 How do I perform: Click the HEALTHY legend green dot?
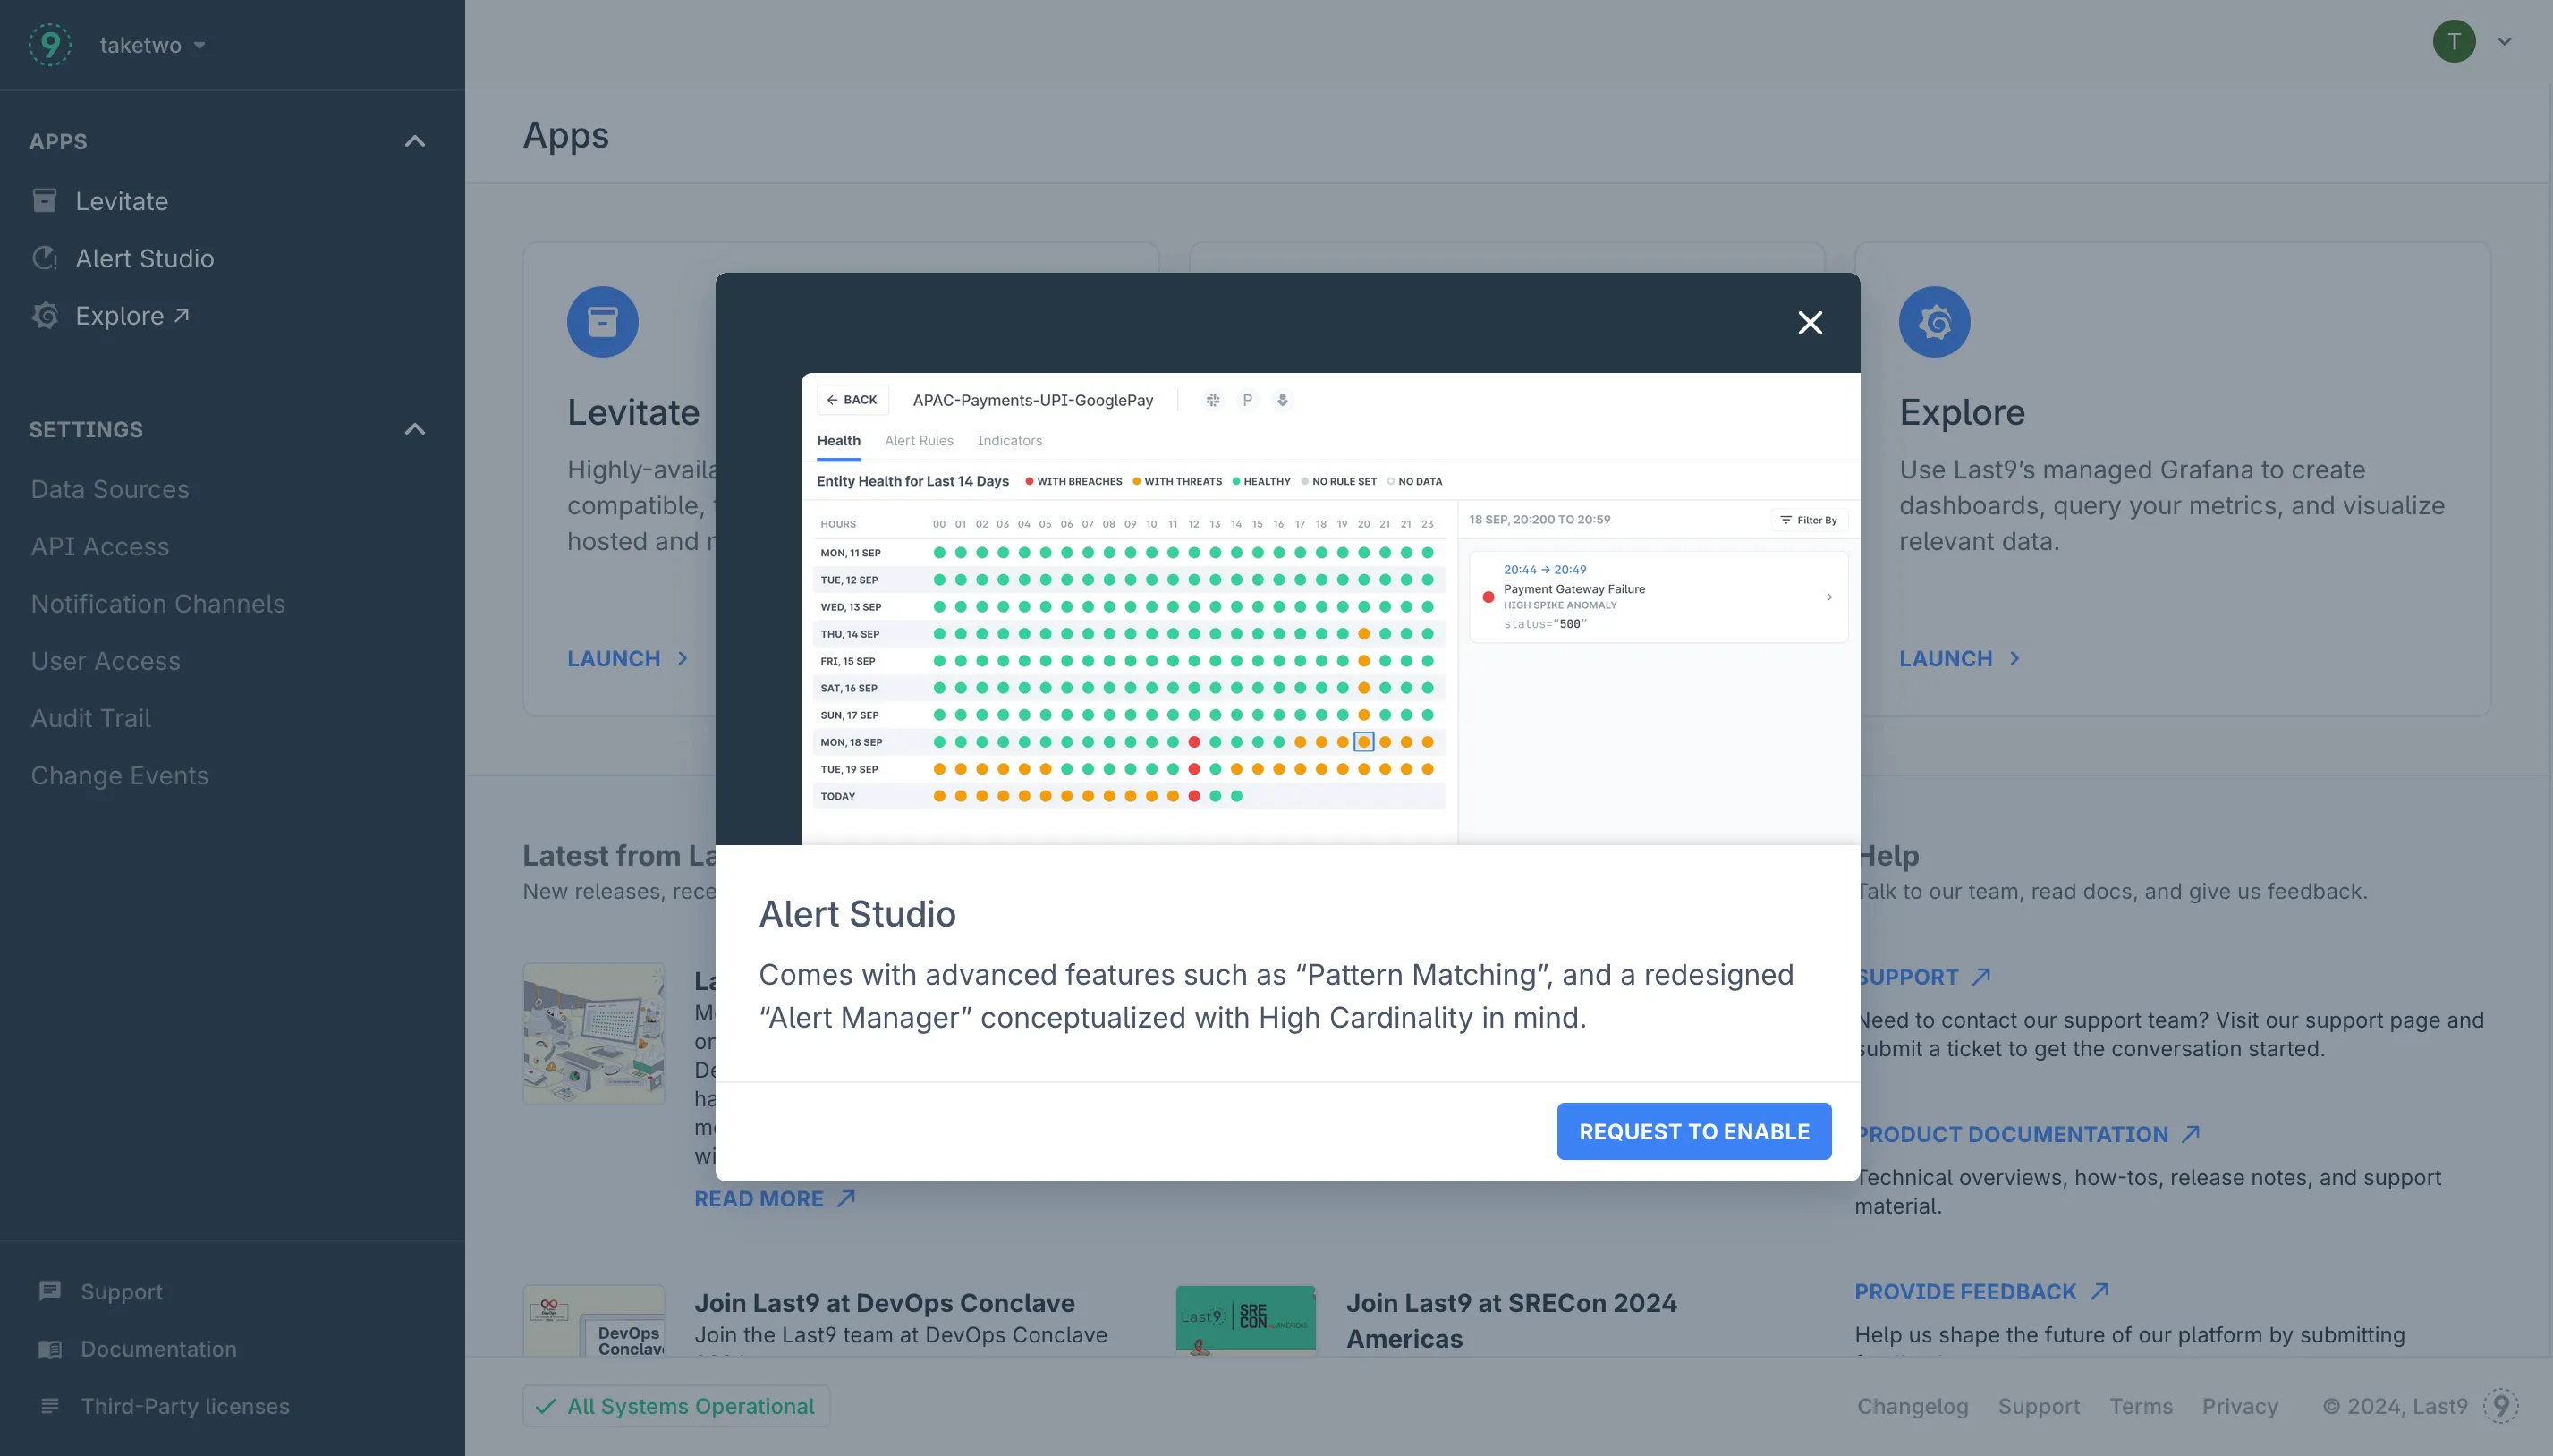click(1236, 481)
